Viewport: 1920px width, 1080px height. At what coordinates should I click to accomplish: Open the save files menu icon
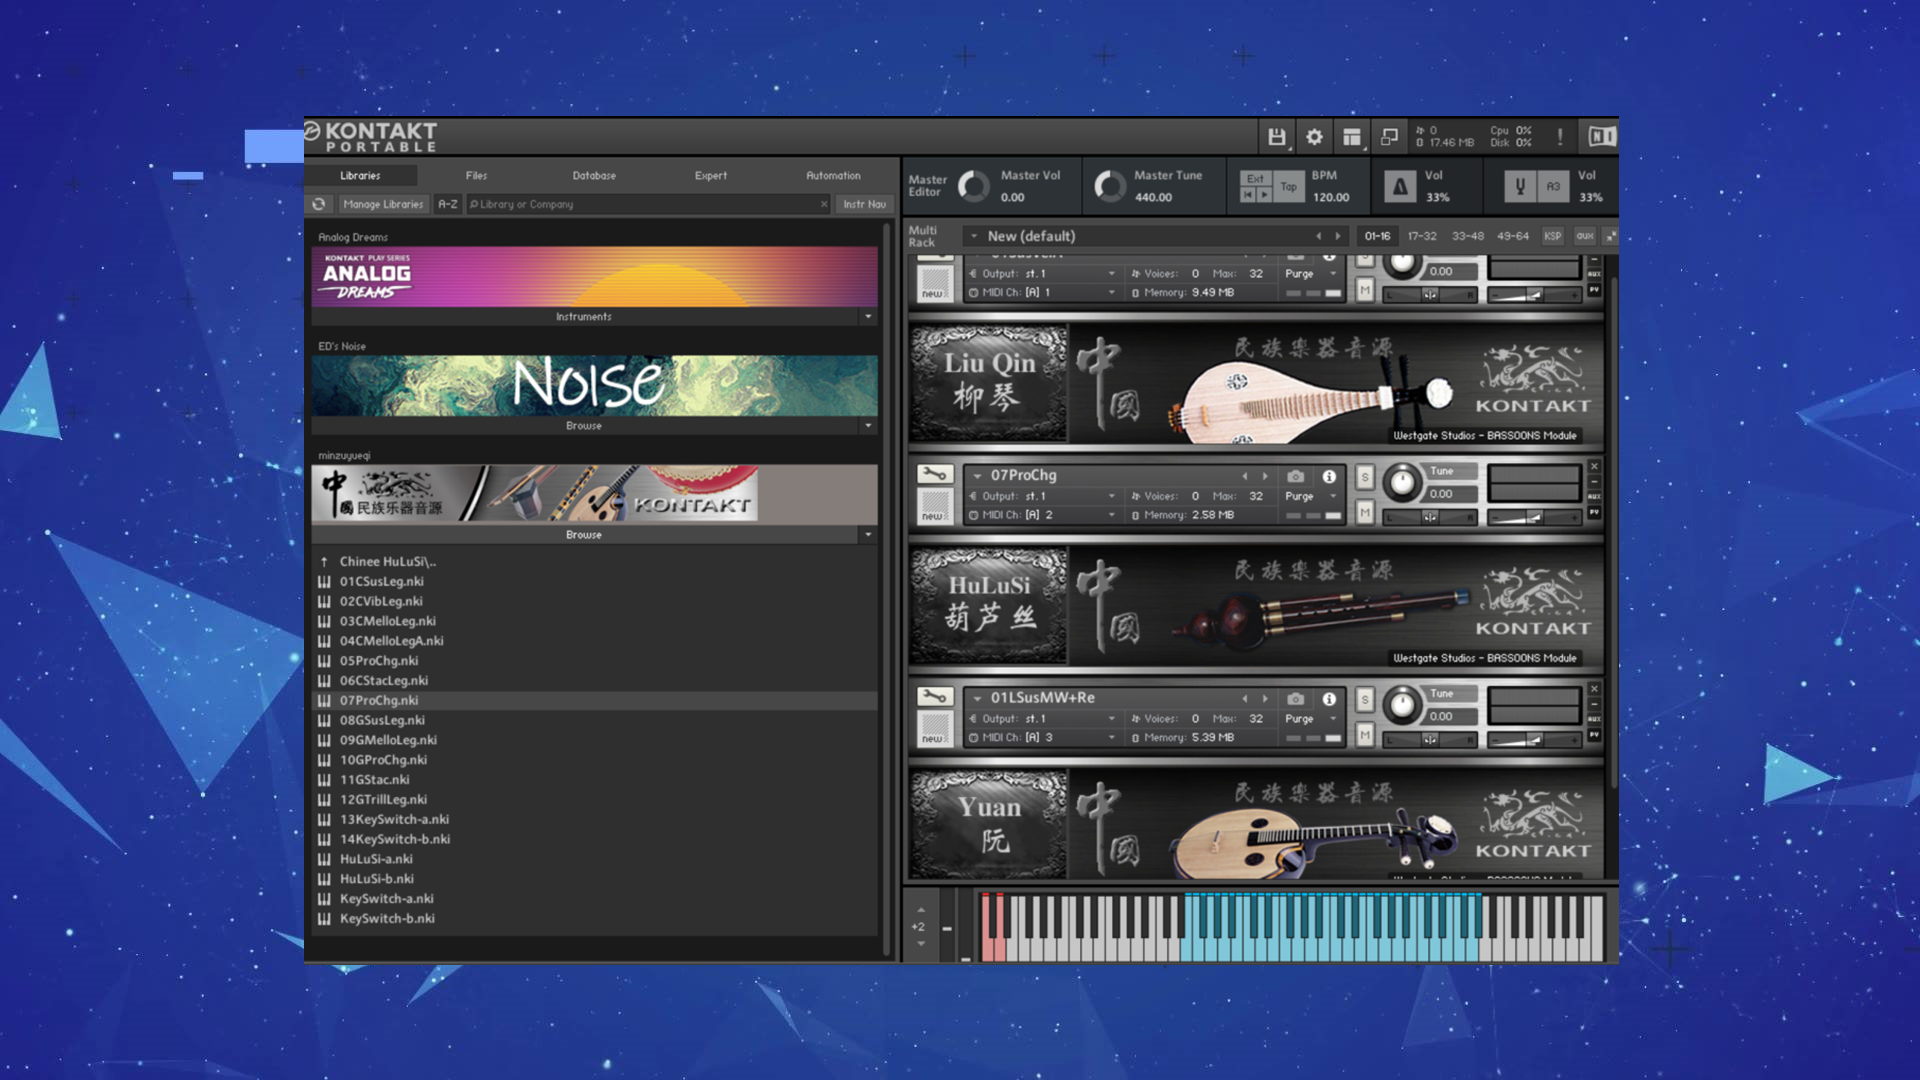[1276, 137]
